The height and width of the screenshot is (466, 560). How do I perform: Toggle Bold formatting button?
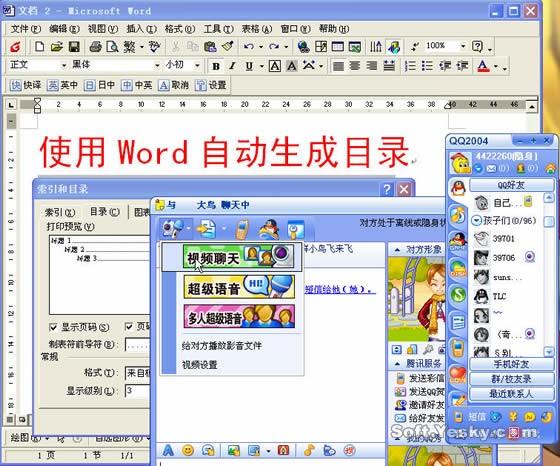(216, 66)
